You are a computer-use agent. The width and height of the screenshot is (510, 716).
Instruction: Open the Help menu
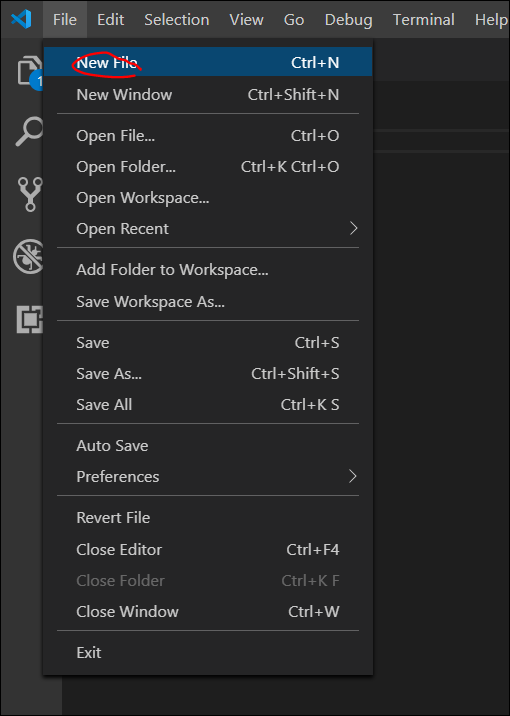[491, 20]
